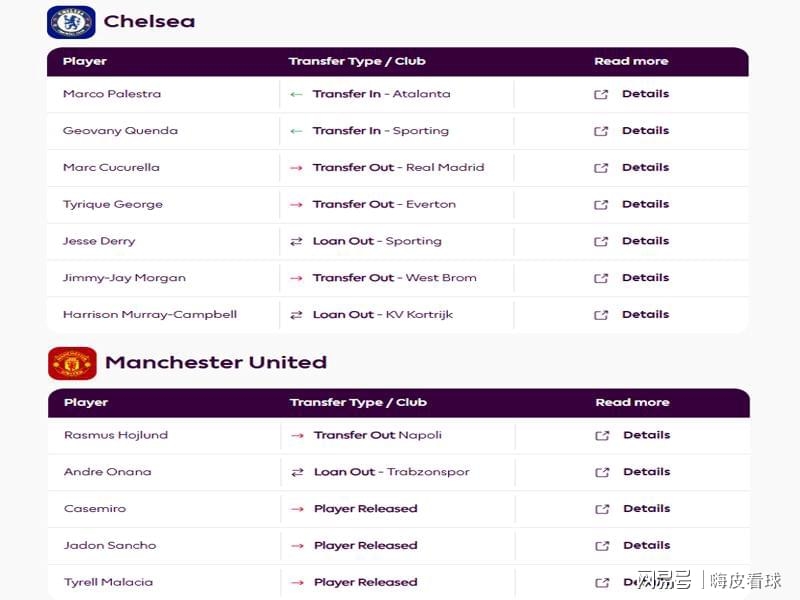This screenshot has height=600, width=800.
Task: Select the Tyrell Malacia player name
Action: [108, 582]
